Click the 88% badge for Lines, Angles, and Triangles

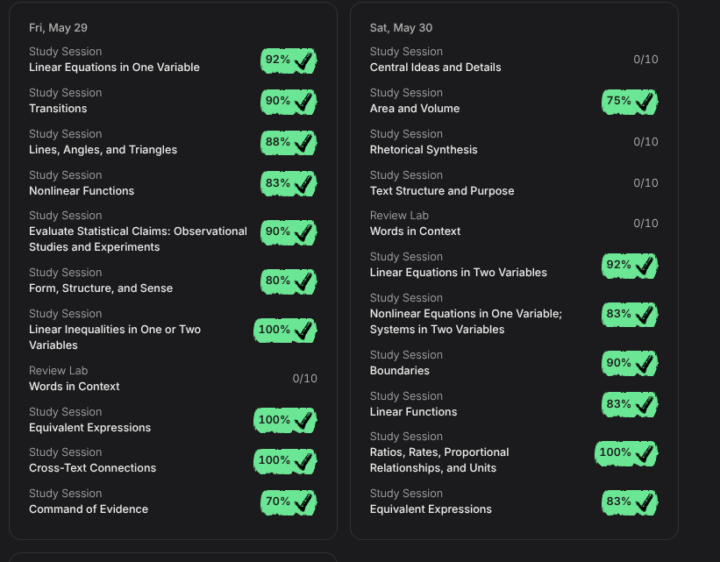[x=288, y=143]
